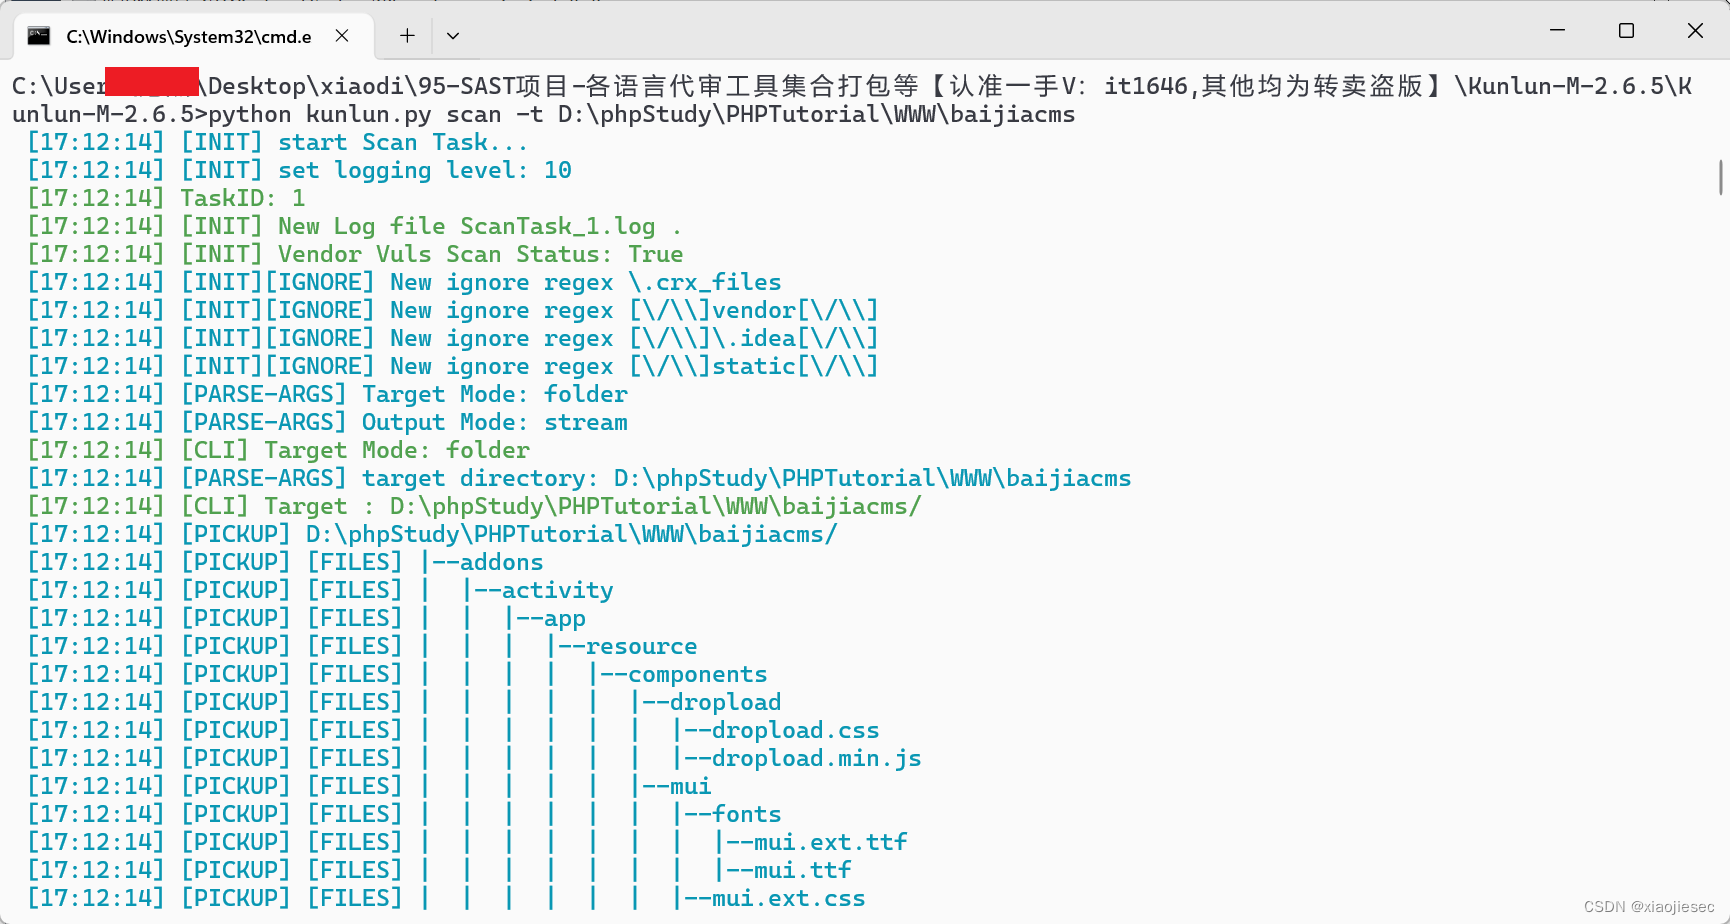Viewport: 1730px width, 924px height.
Task: Close the cmd.exe tab
Action: click(x=341, y=35)
